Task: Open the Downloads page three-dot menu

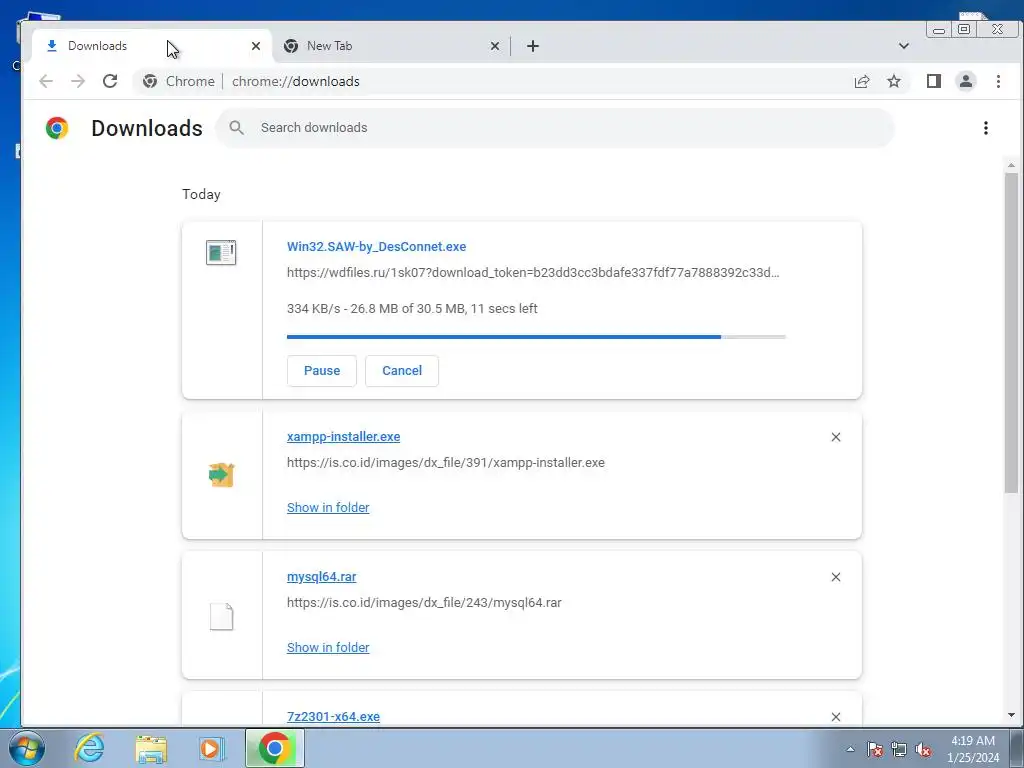Action: pyautogui.click(x=985, y=128)
